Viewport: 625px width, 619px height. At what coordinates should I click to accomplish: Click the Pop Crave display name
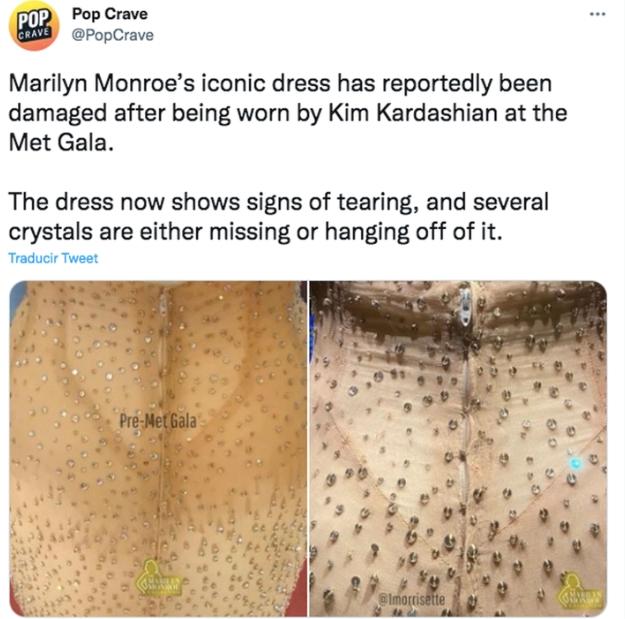coord(110,14)
